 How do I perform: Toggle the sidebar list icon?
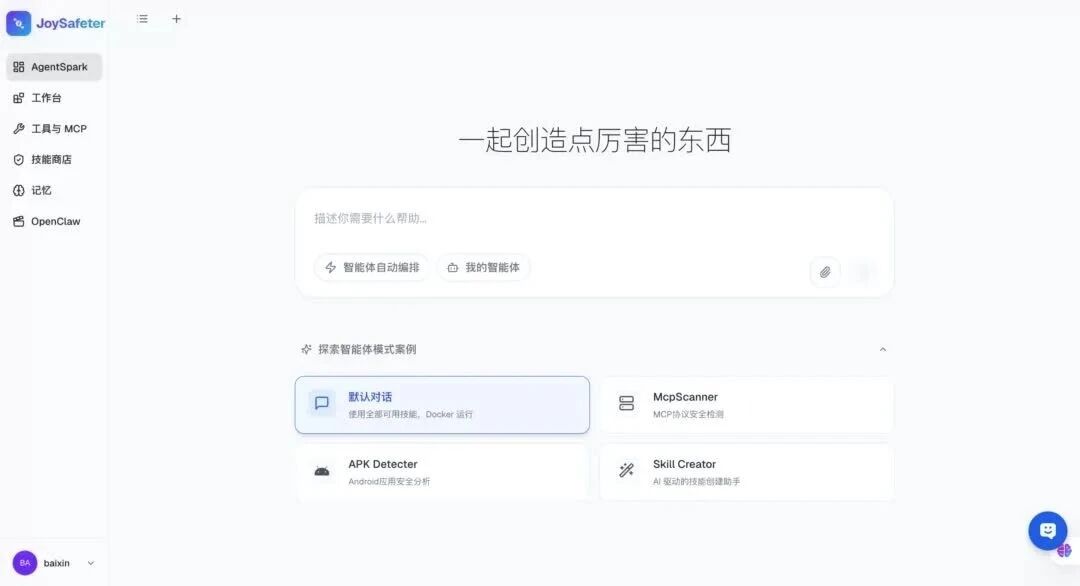142,19
